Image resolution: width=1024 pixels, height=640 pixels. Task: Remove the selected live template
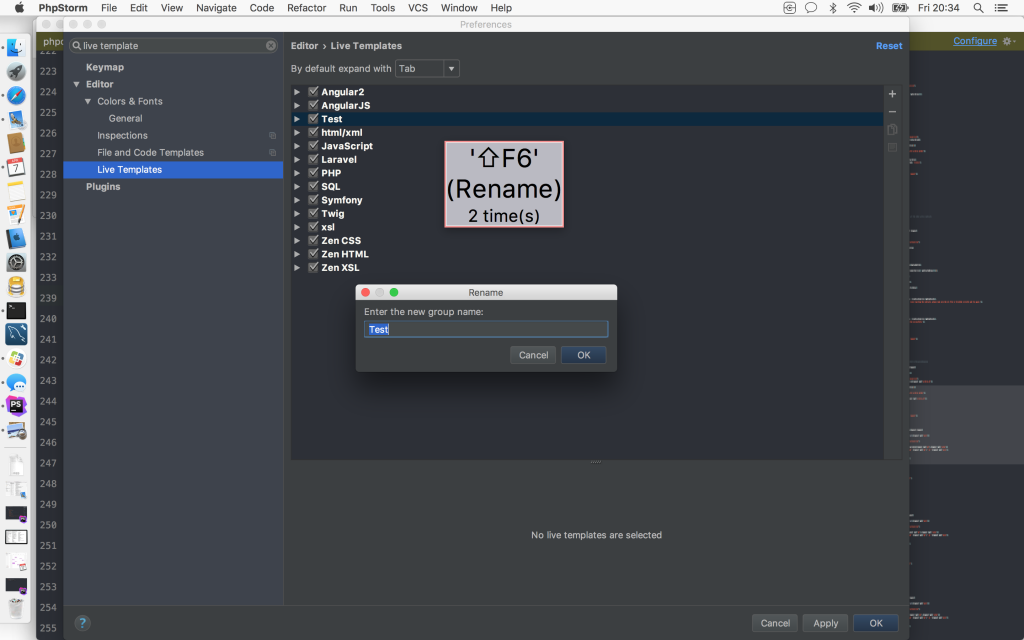[x=892, y=110]
